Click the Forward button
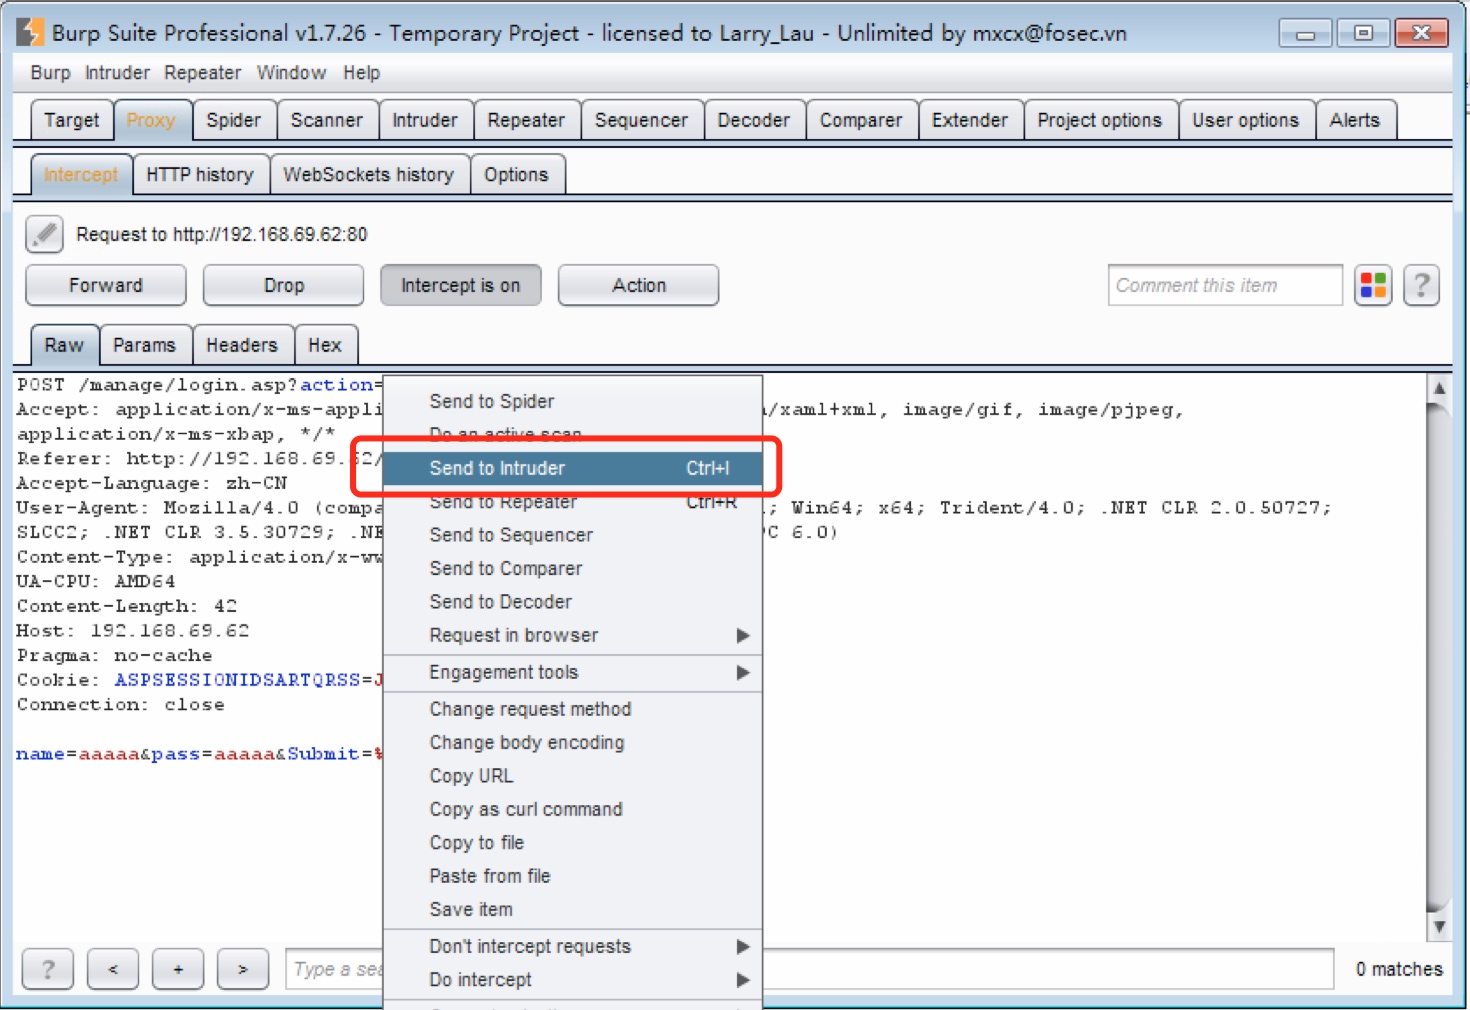Viewport: 1470px width, 1010px height. [106, 285]
